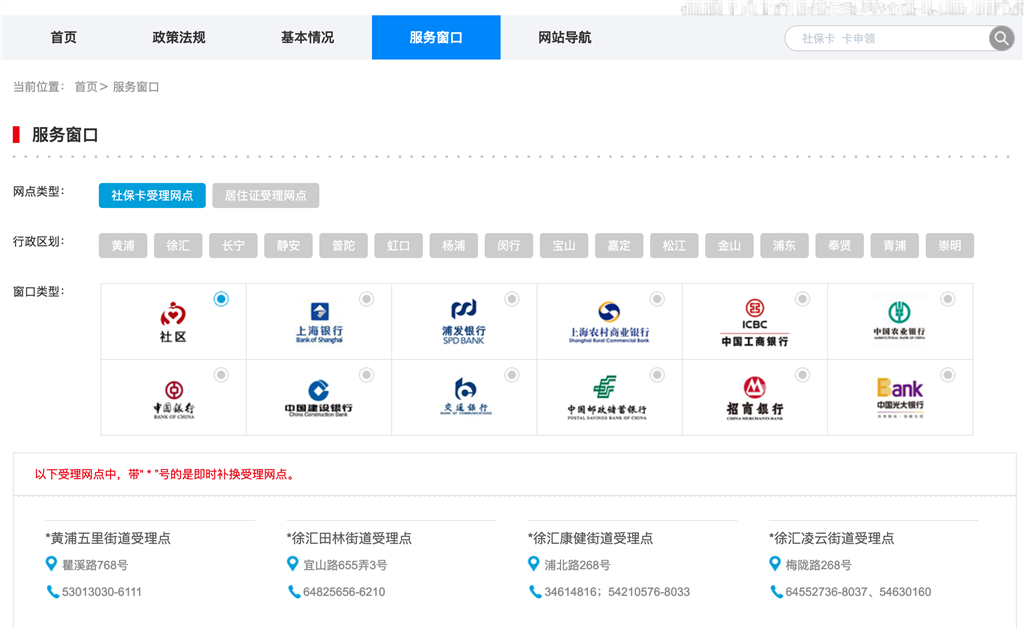Click the search magnifier icon

pyautogui.click(x=1001, y=38)
